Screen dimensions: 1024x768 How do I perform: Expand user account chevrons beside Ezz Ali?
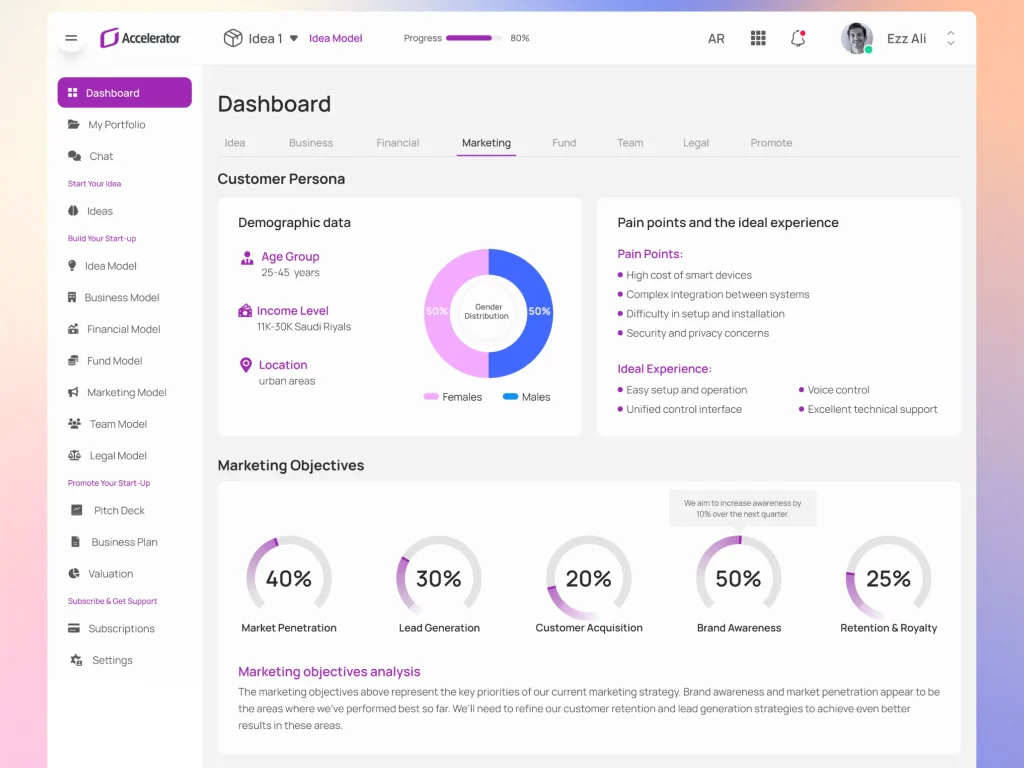point(950,39)
